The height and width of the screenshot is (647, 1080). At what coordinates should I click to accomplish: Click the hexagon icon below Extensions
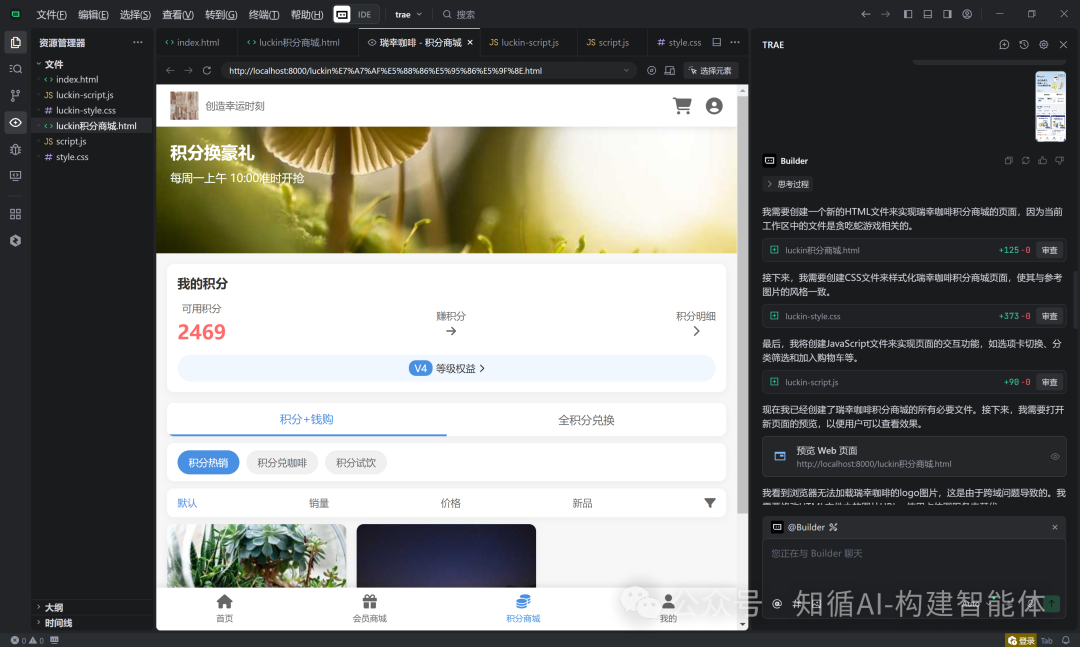click(15, 240)
